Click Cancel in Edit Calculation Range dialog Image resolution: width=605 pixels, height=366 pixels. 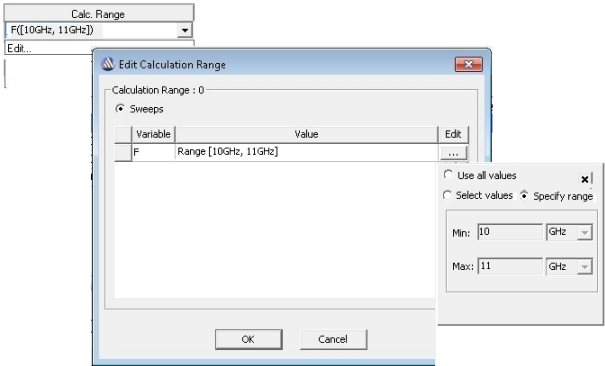(x=333, y=339)
